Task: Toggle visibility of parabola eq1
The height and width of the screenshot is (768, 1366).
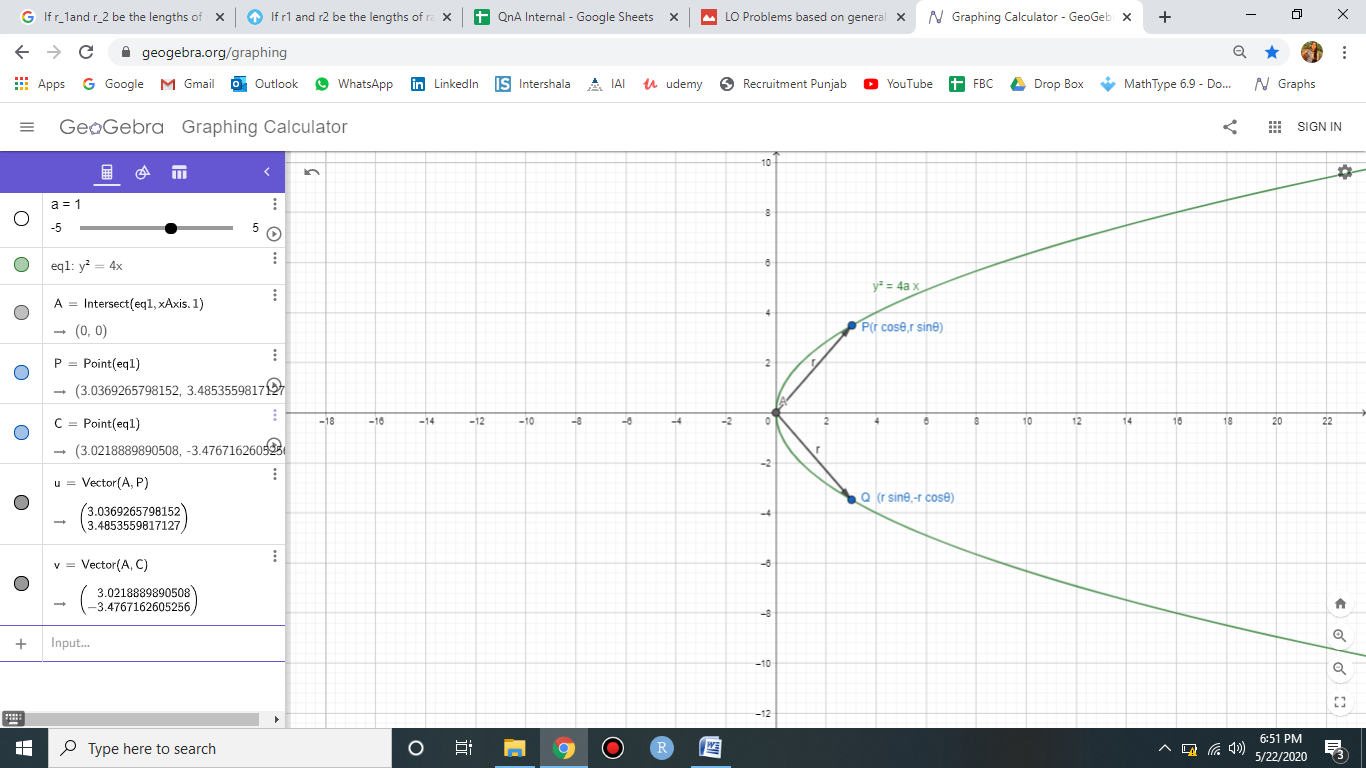Action: 21,265
